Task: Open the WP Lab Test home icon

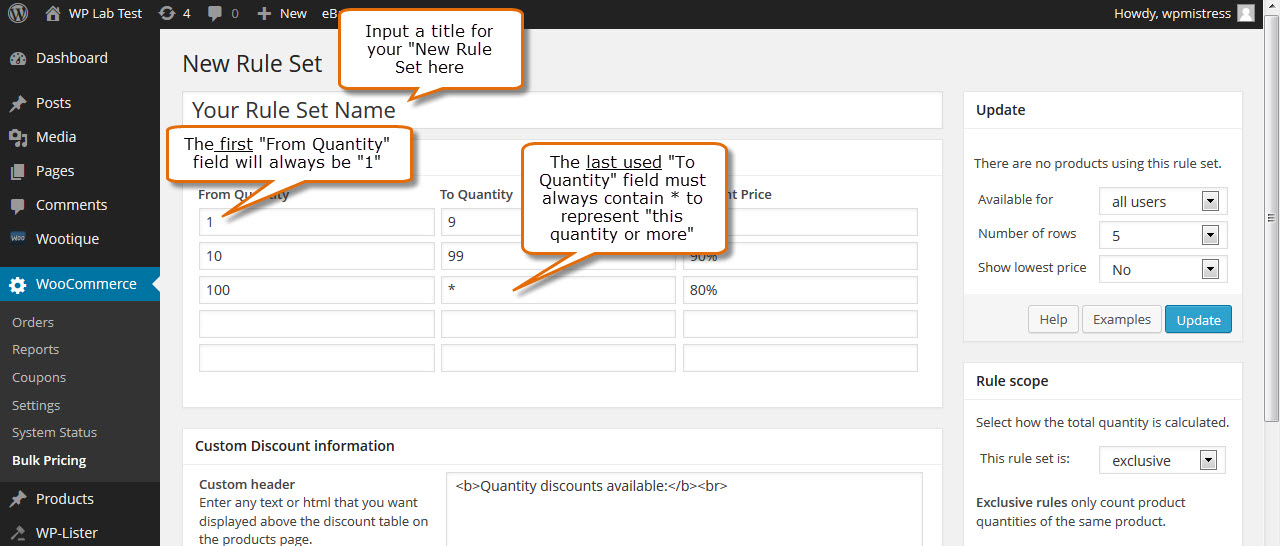Action: (x=53, y=13)
